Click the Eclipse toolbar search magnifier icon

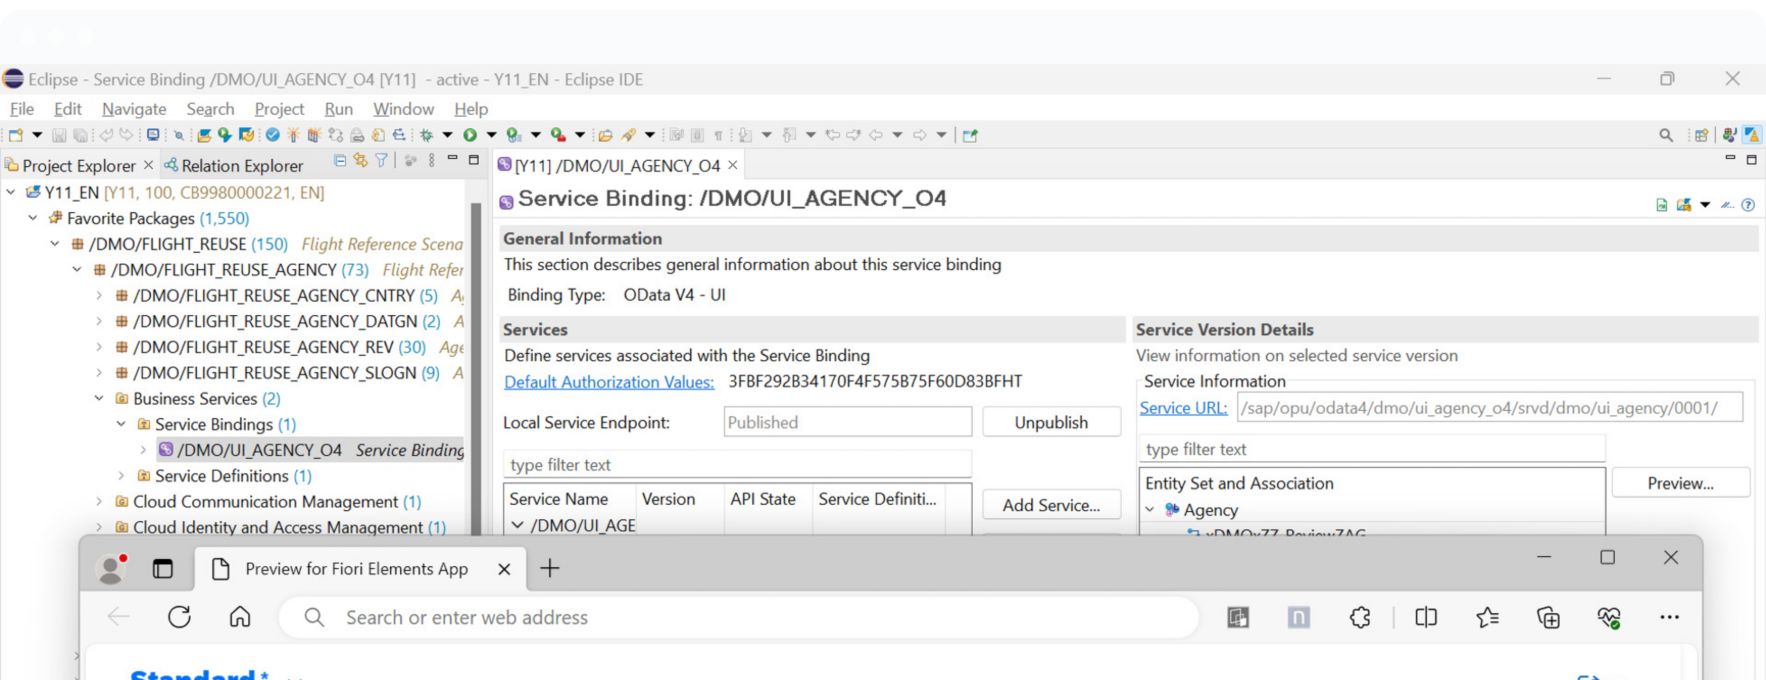(x=1665, y=135)
